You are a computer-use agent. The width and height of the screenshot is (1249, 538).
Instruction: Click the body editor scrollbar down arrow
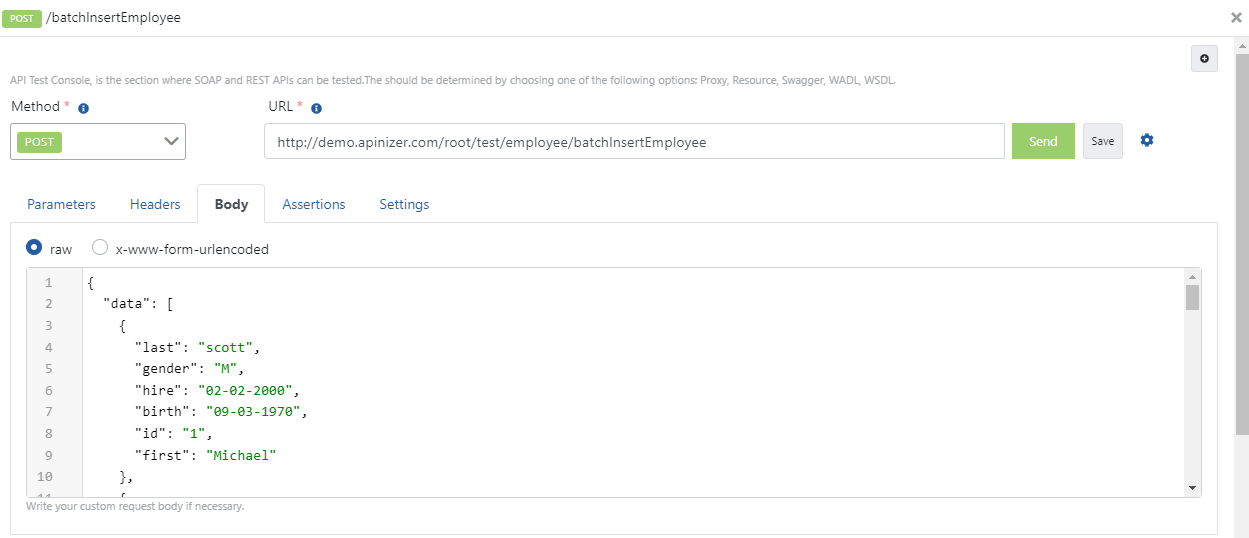point(1192,487)
